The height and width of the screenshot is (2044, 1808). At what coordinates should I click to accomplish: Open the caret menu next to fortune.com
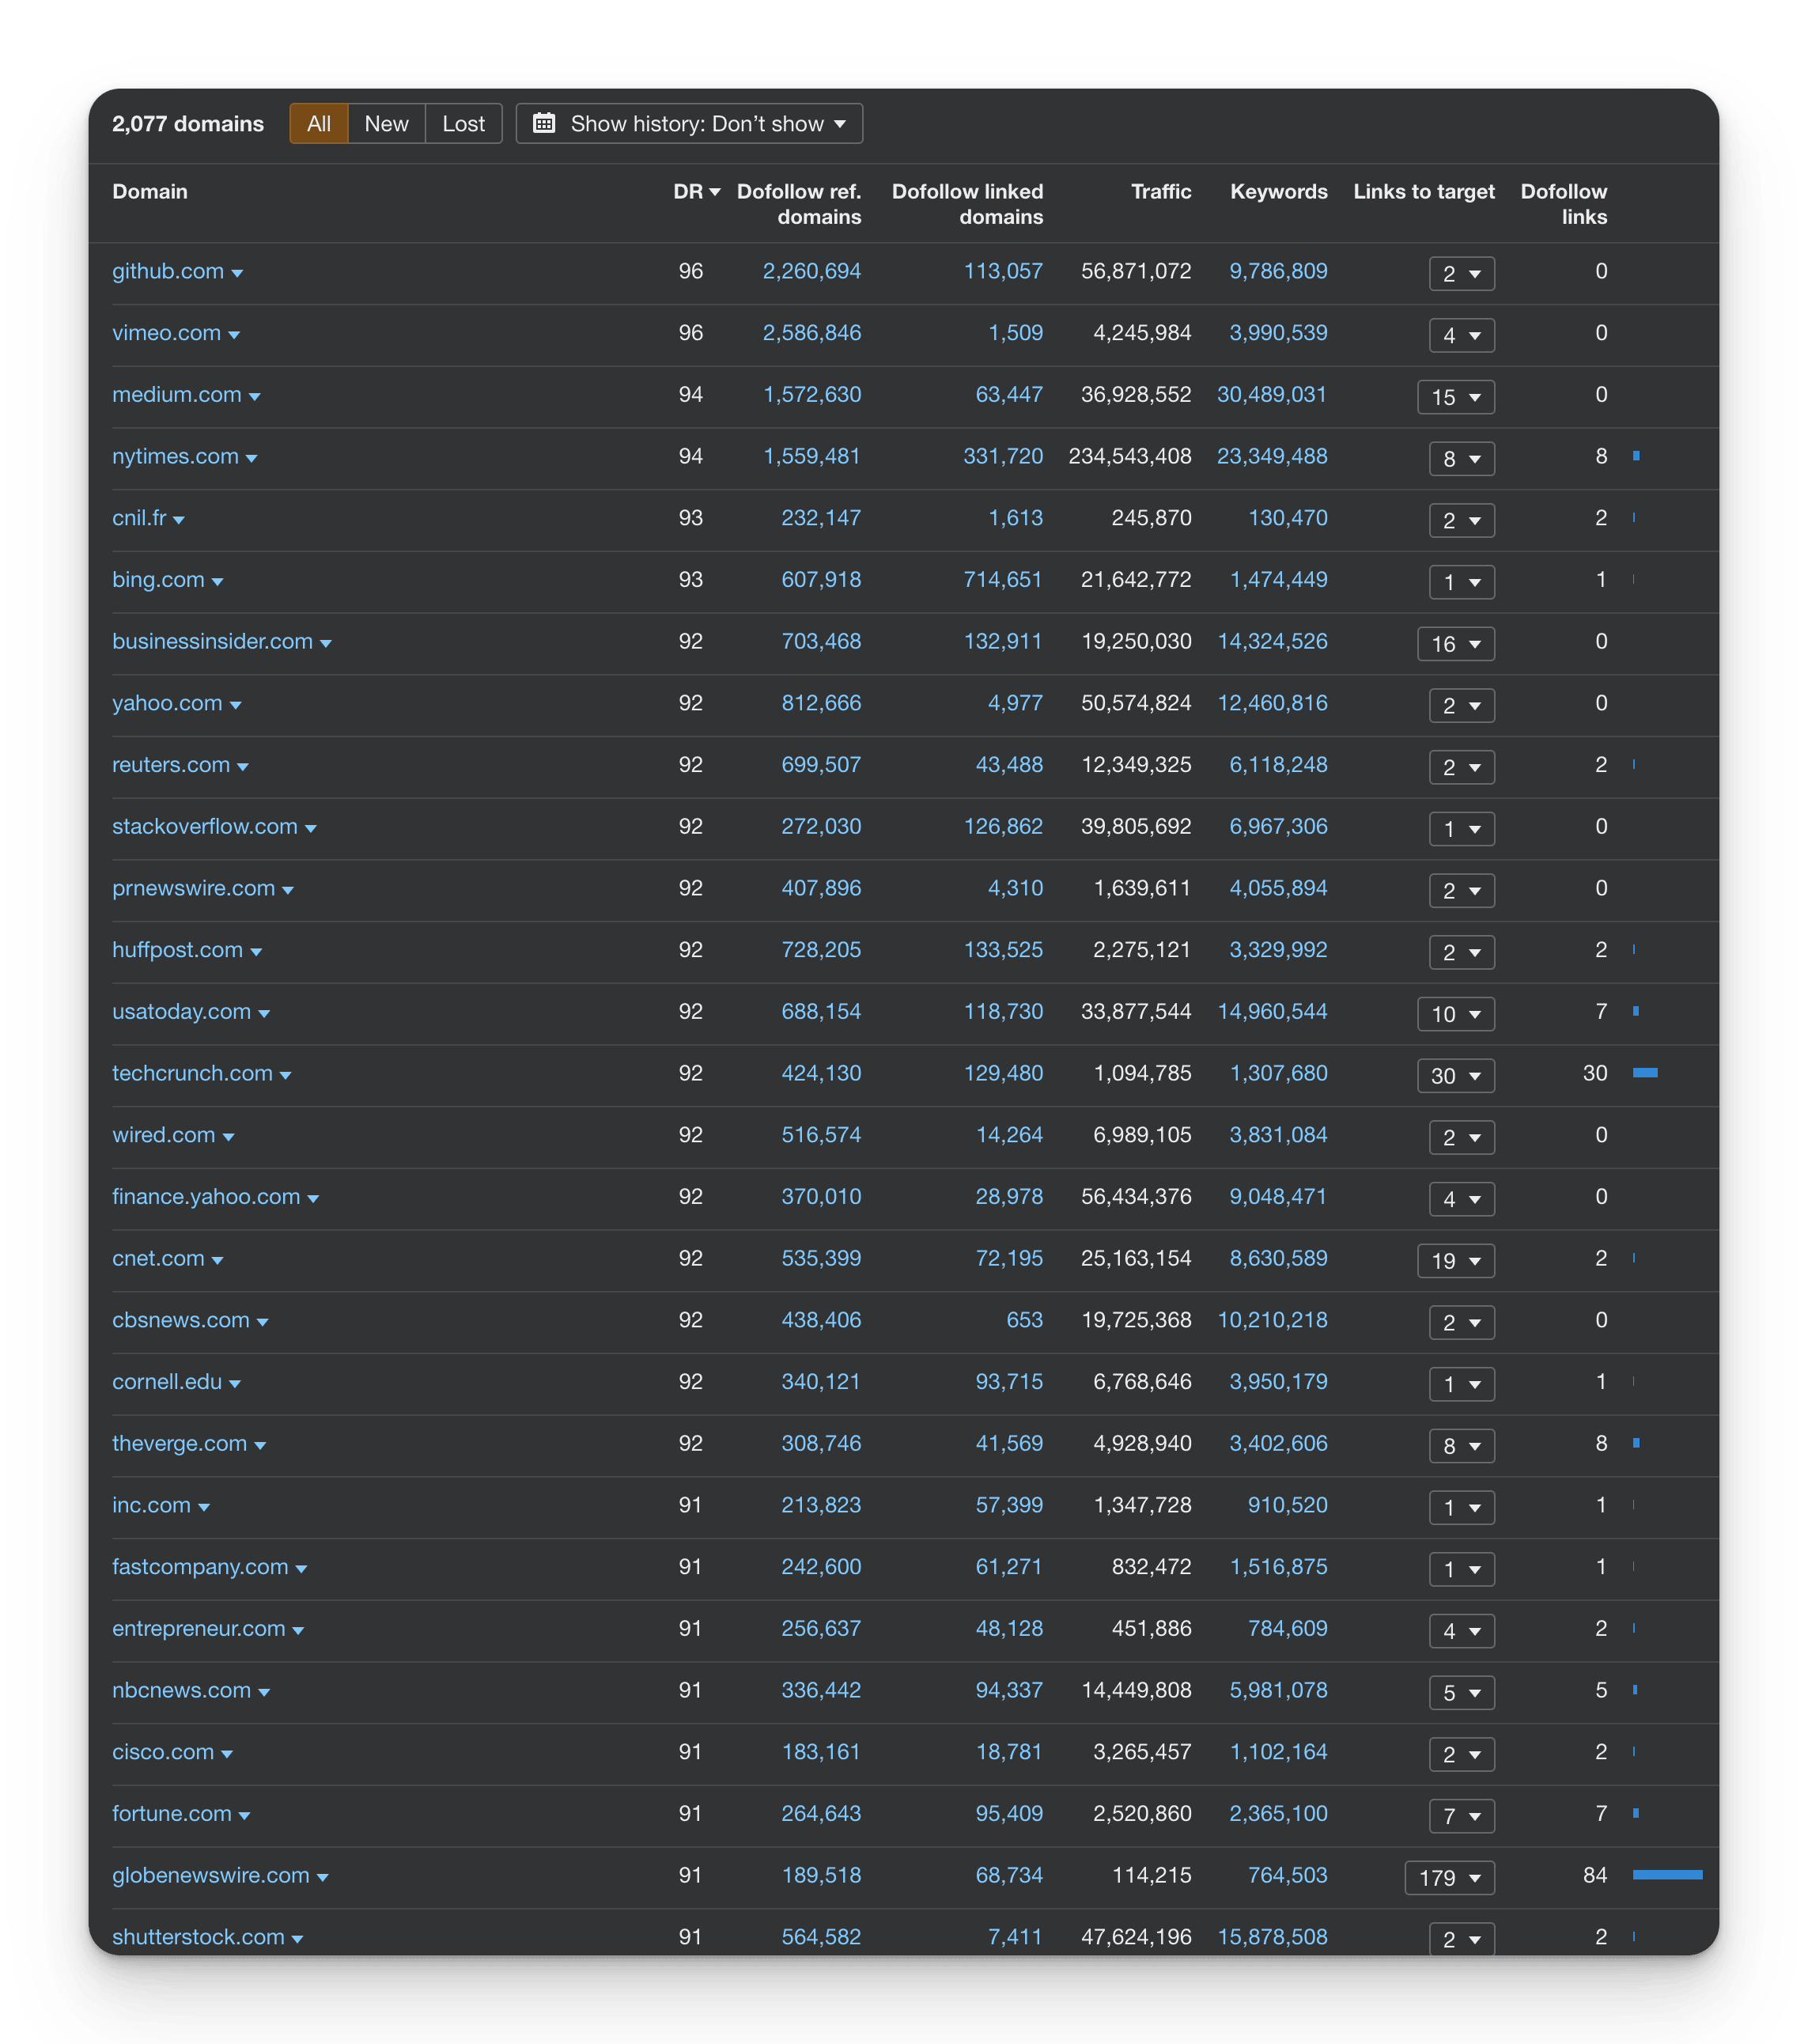tap(244, 1816)
